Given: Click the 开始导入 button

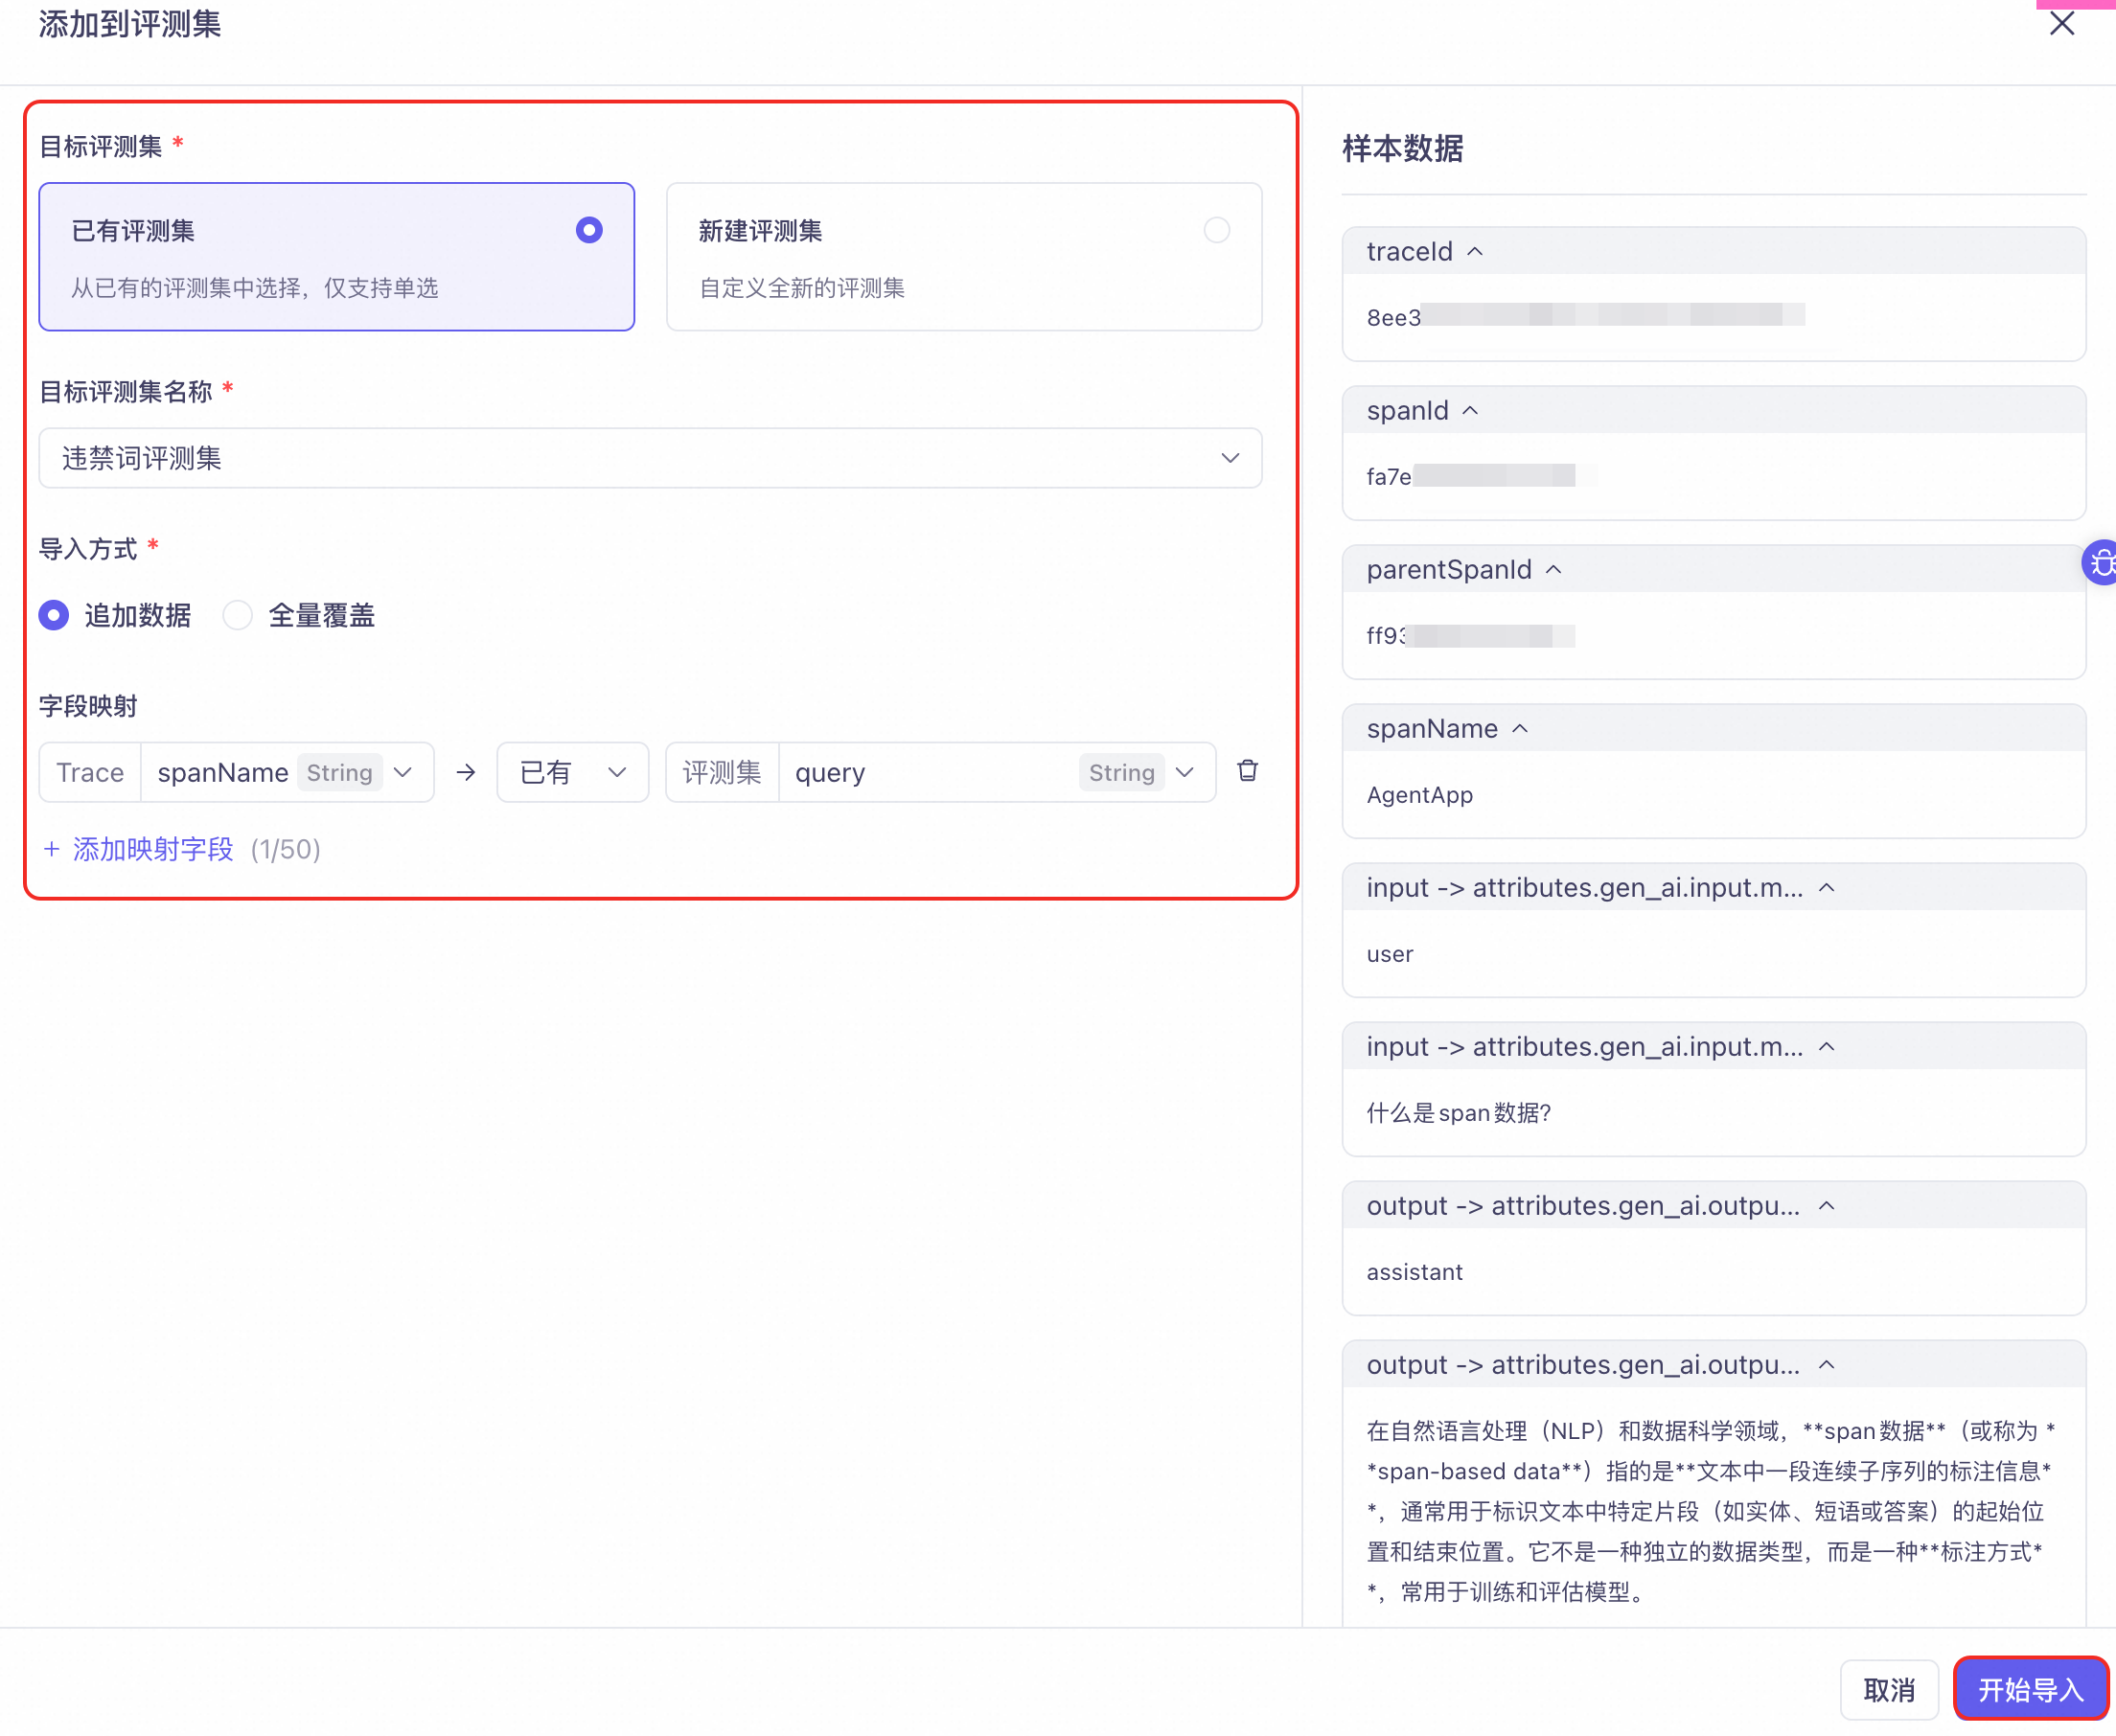Looking at the screenshot, I should point(2029,1690).
